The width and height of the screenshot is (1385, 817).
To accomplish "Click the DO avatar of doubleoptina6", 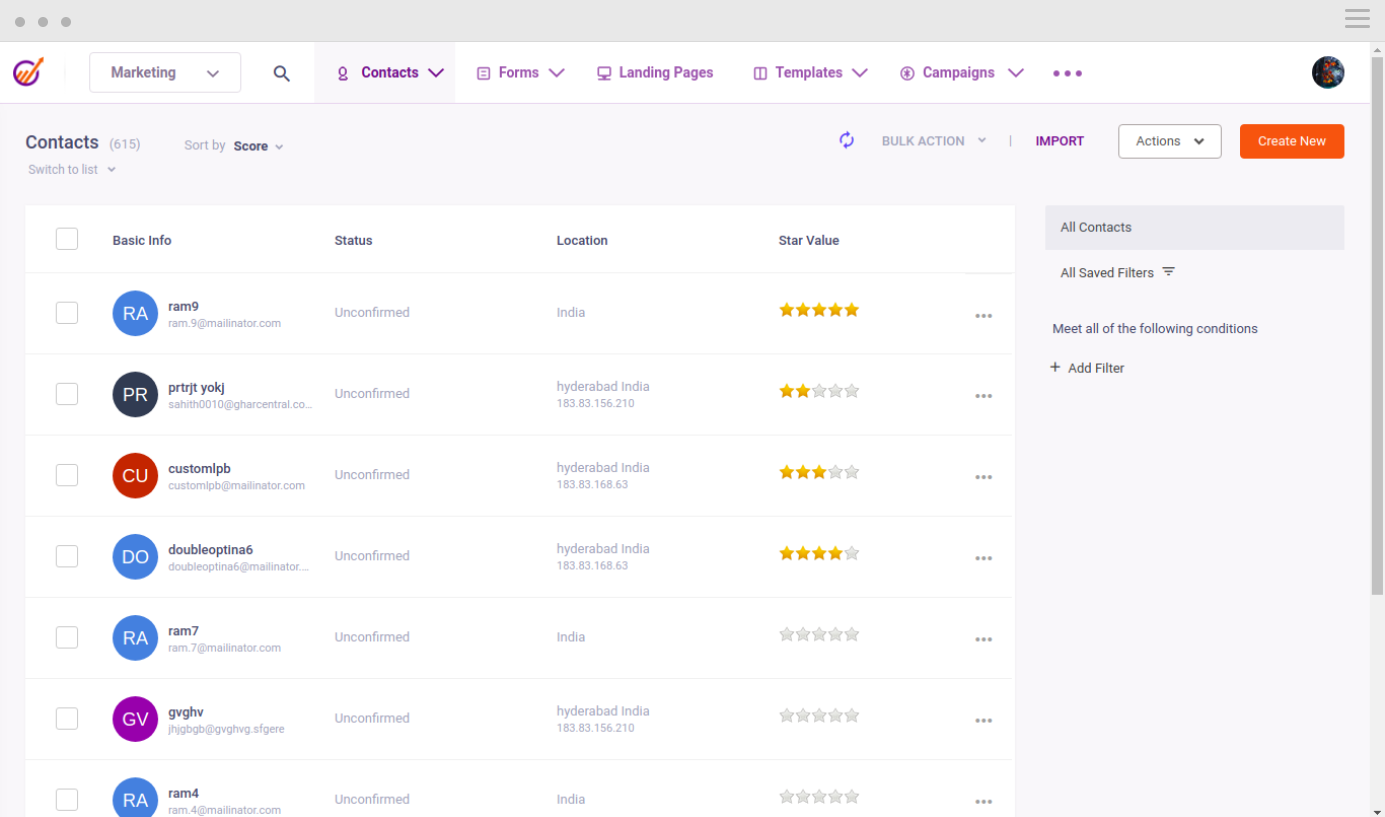I will [135, 557].
